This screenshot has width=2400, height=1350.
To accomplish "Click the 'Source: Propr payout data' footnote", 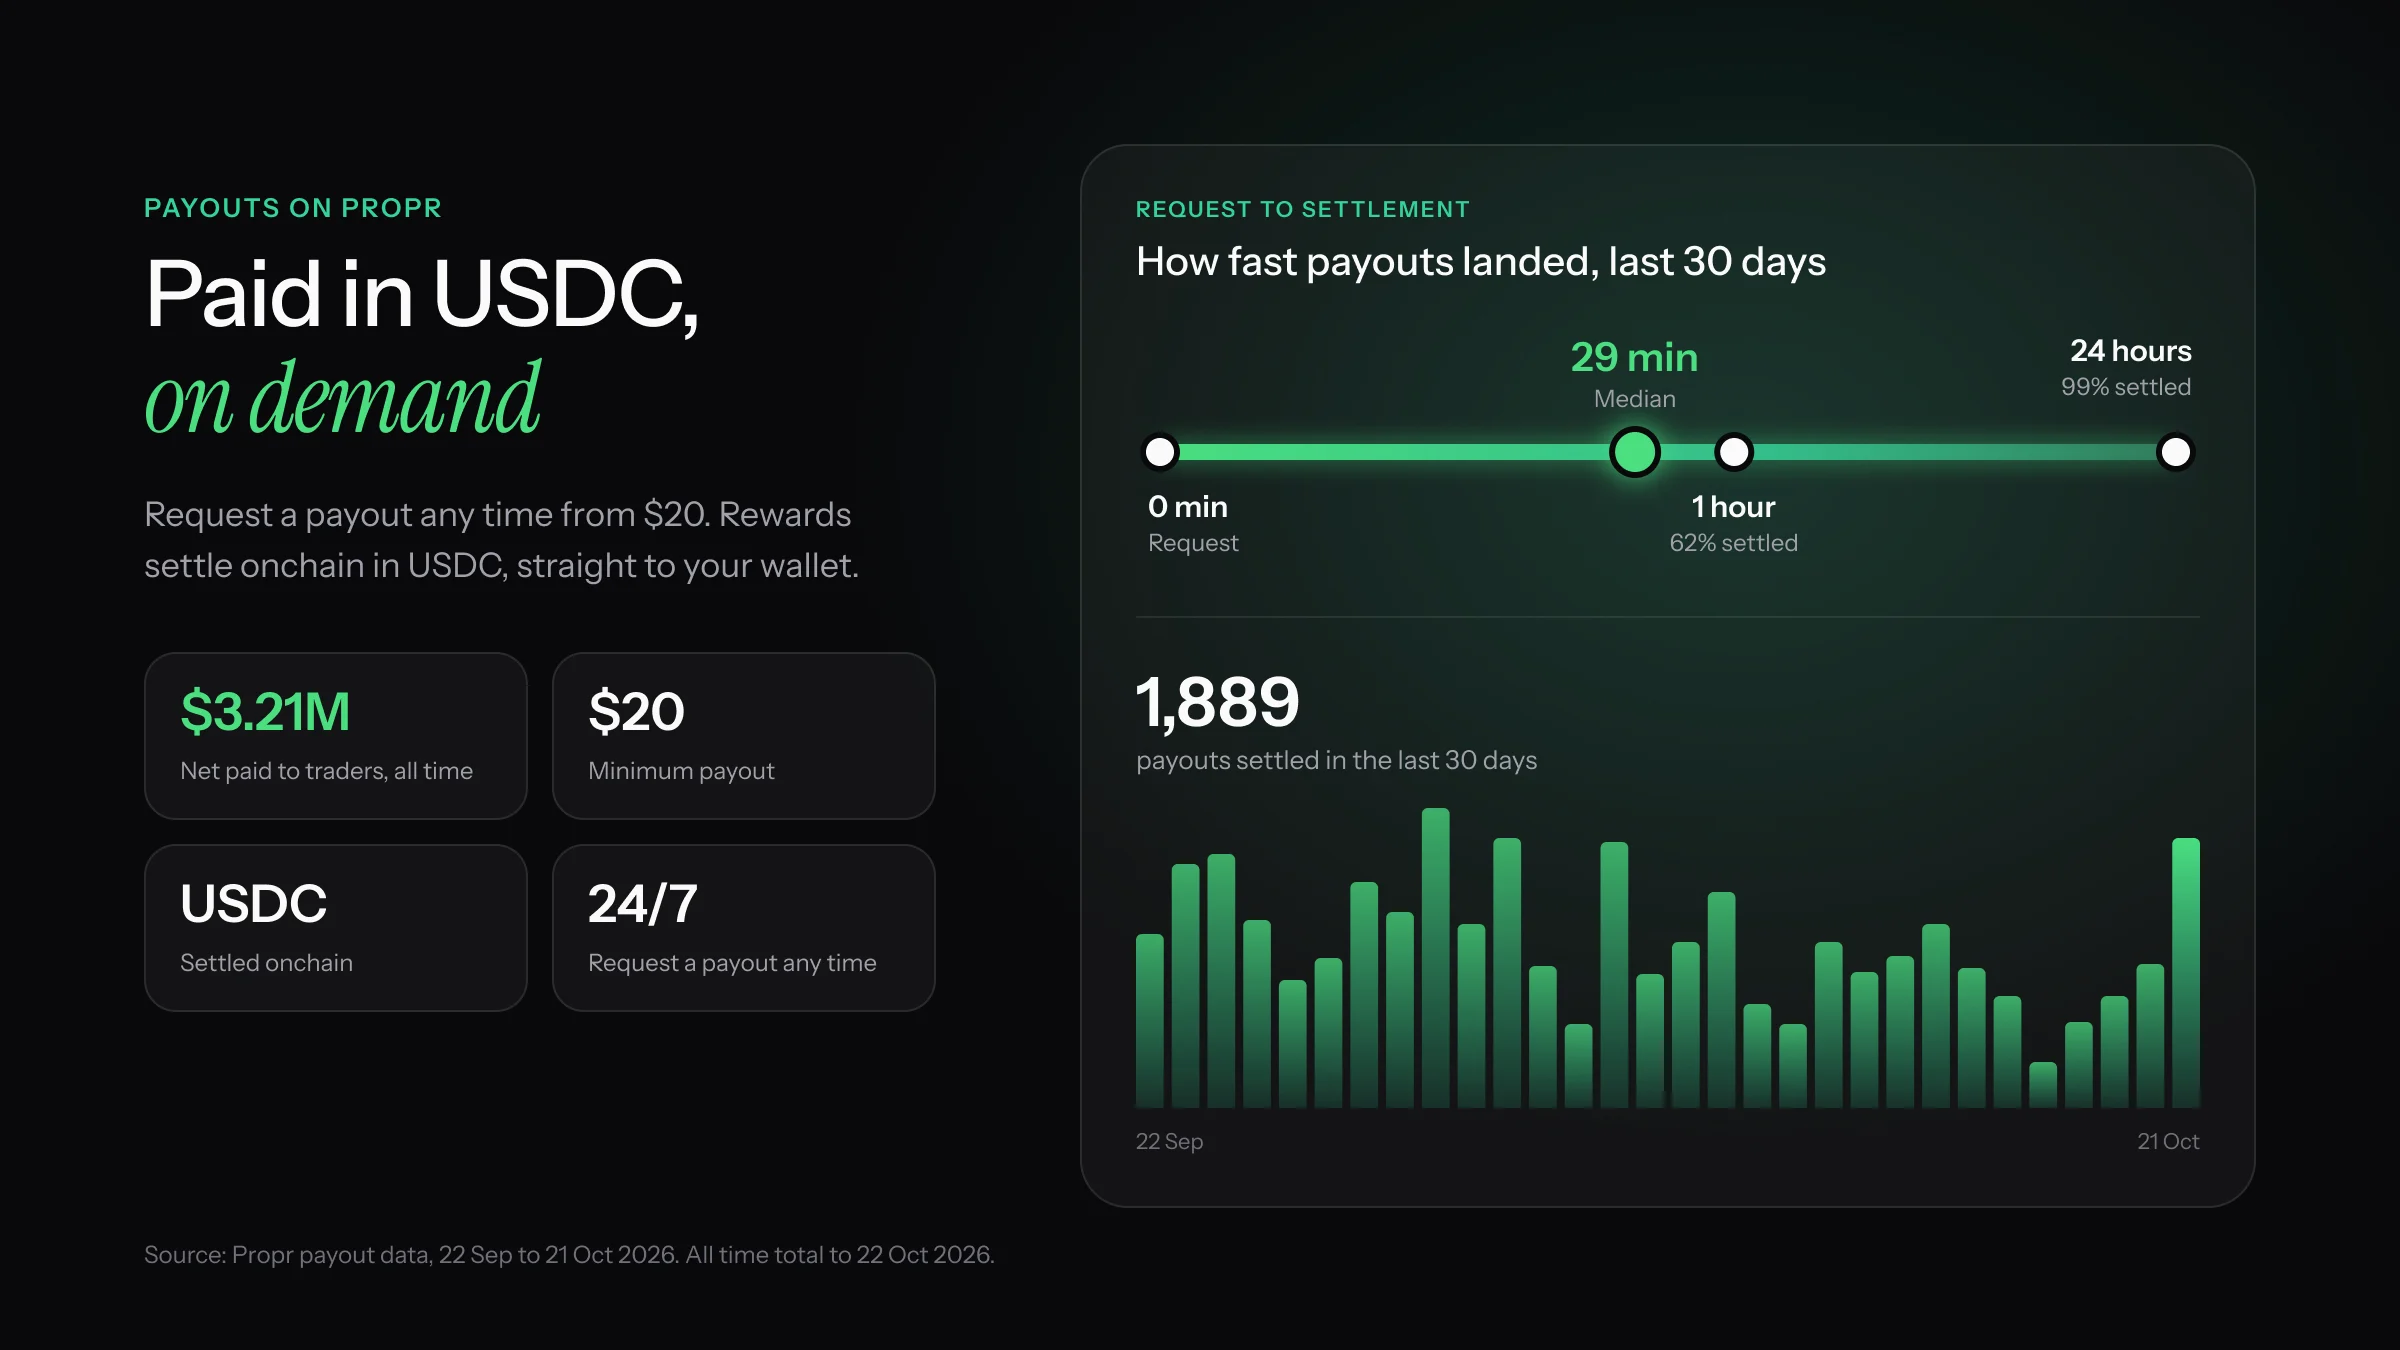I will click(569, 1255).
